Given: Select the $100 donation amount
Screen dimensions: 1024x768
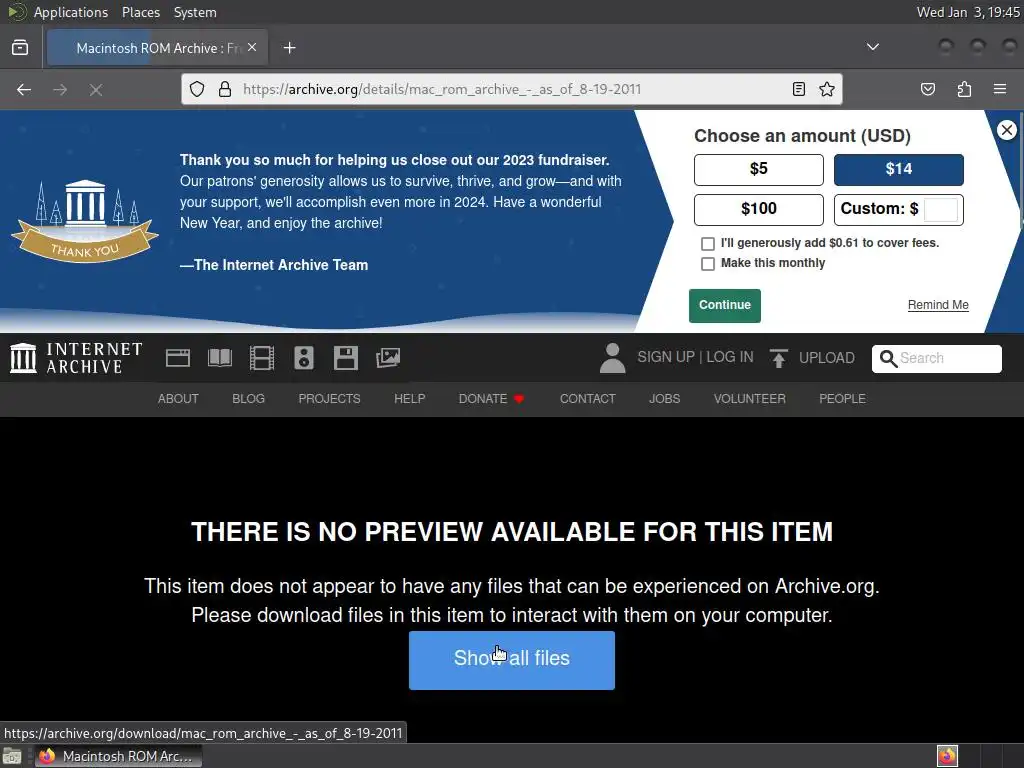Looking at the screenshot, I should point(759,210).
